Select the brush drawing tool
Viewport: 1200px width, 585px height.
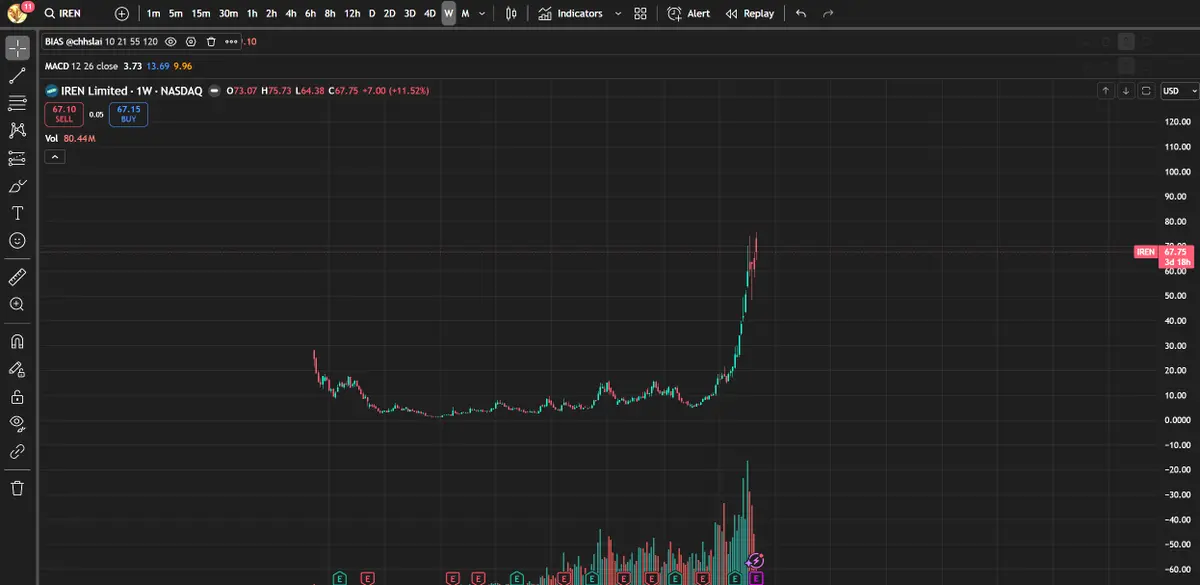point(17,186)
